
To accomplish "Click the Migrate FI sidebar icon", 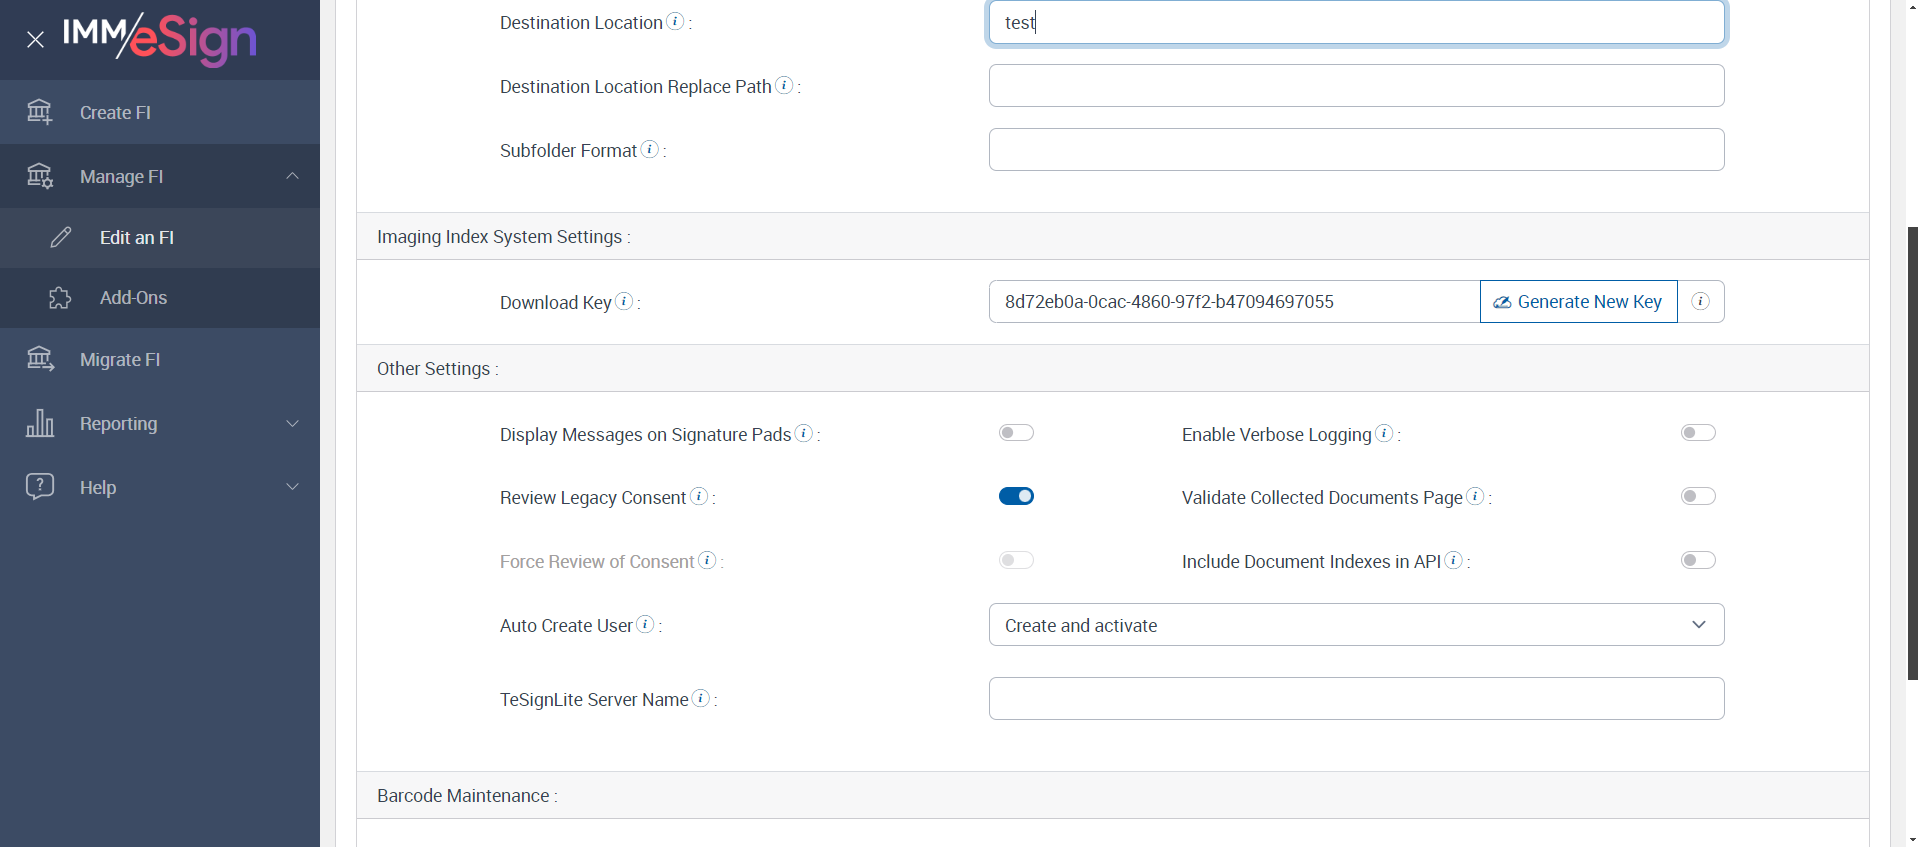I will [40, 359].
